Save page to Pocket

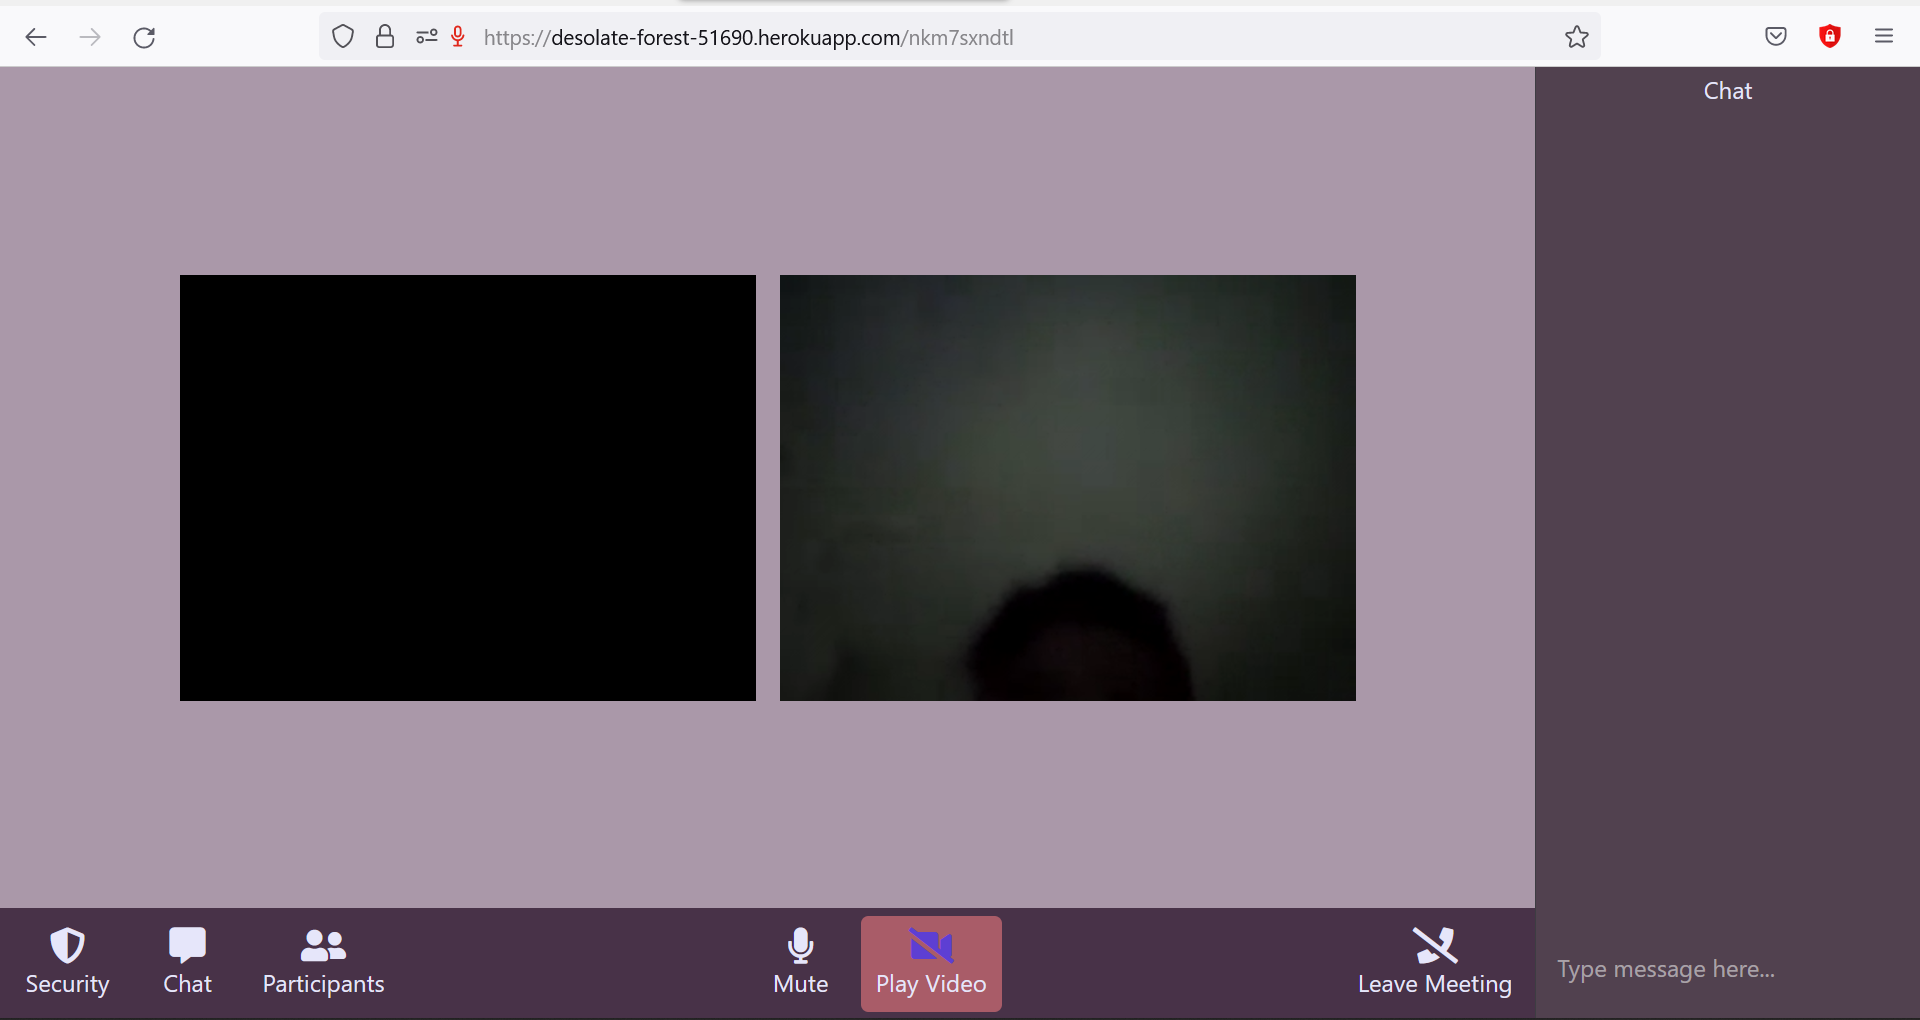coord(1776,37)
